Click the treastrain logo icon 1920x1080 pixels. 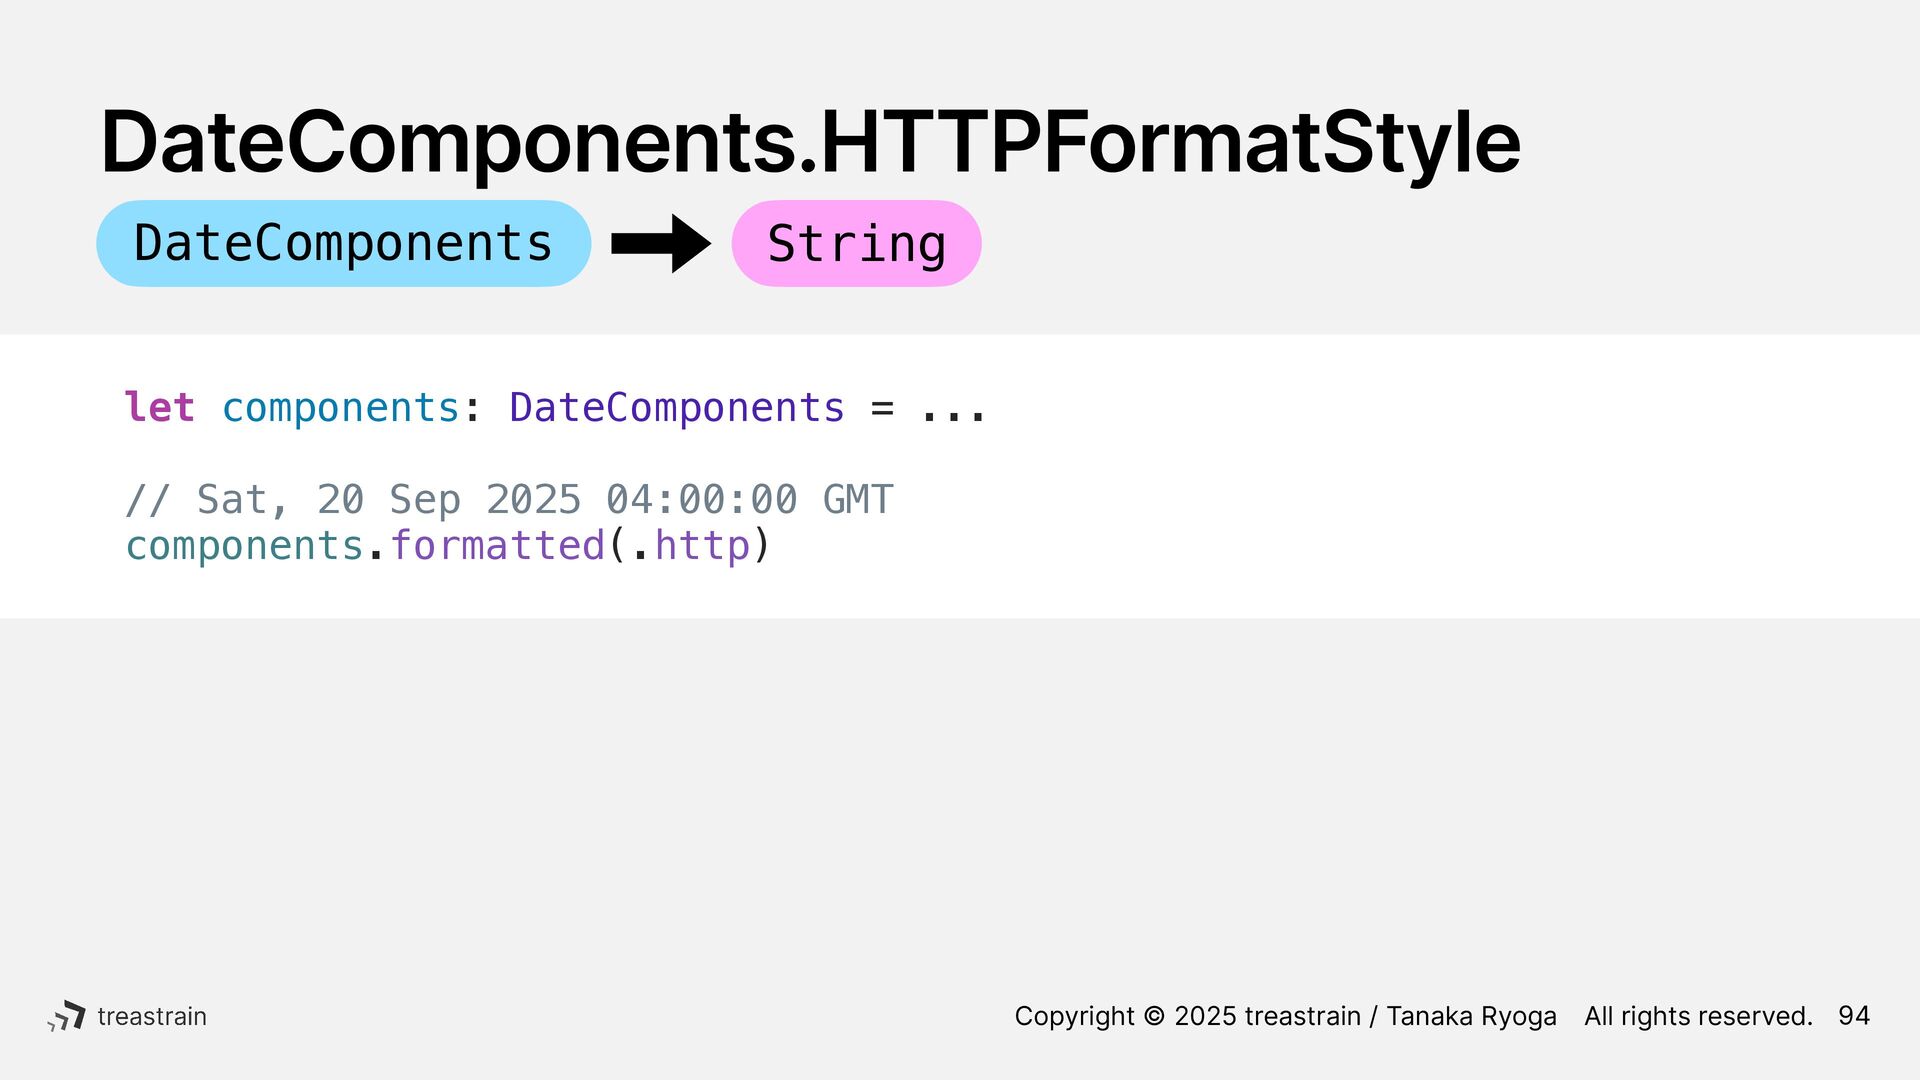tap(67, 1016)
